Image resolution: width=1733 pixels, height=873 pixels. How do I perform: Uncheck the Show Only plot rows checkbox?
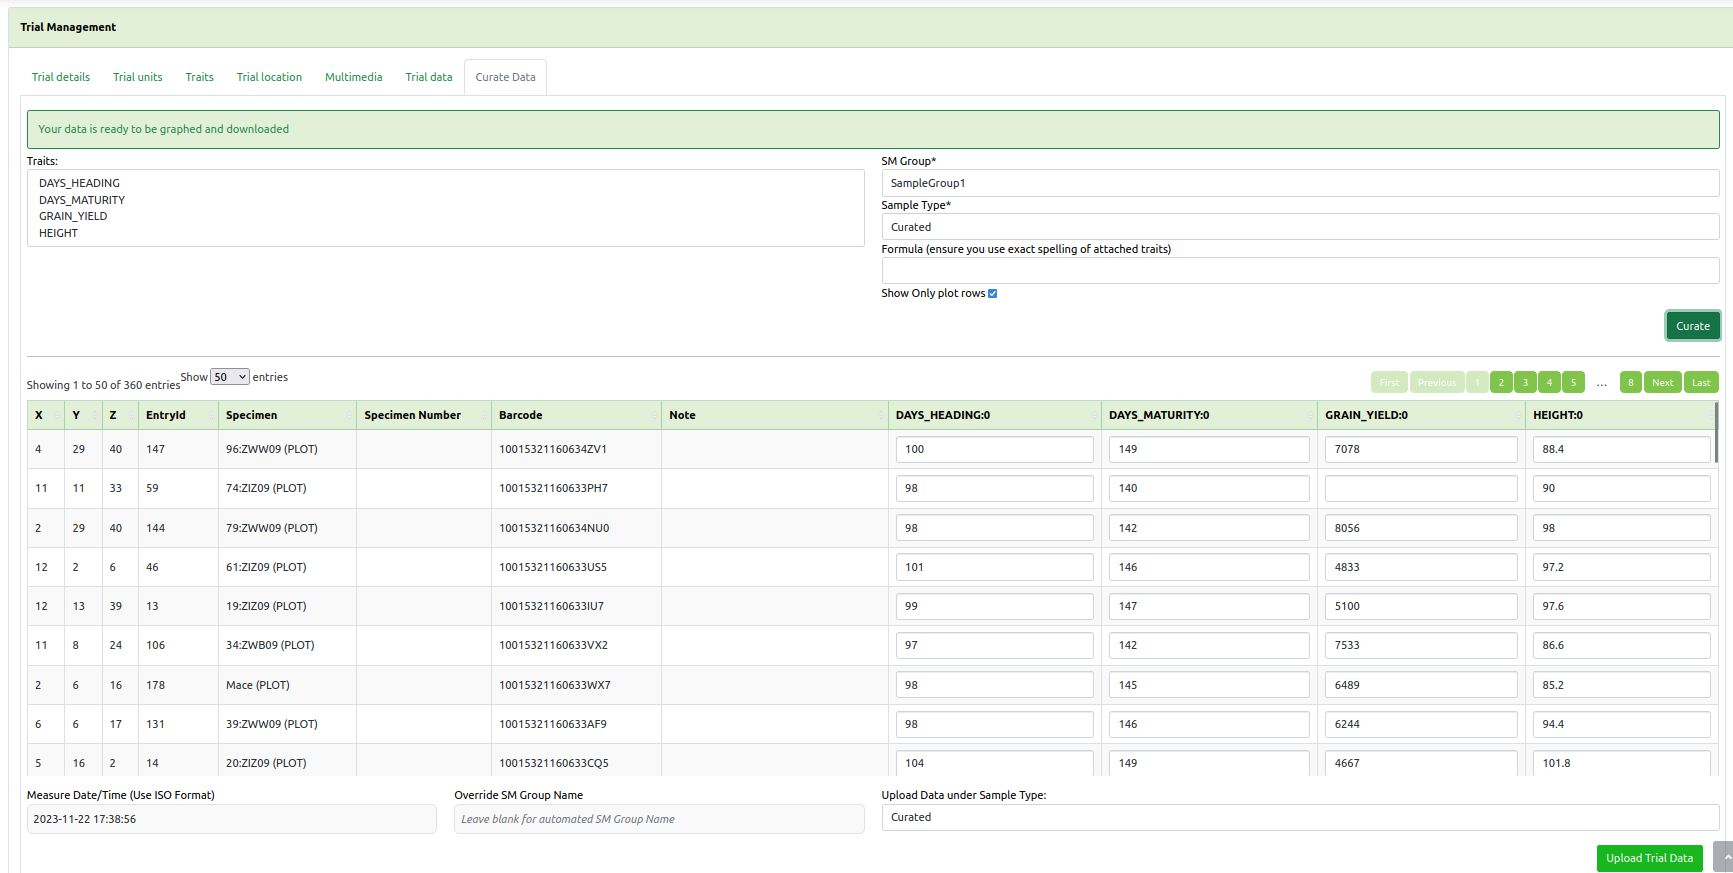pos(993,294)
